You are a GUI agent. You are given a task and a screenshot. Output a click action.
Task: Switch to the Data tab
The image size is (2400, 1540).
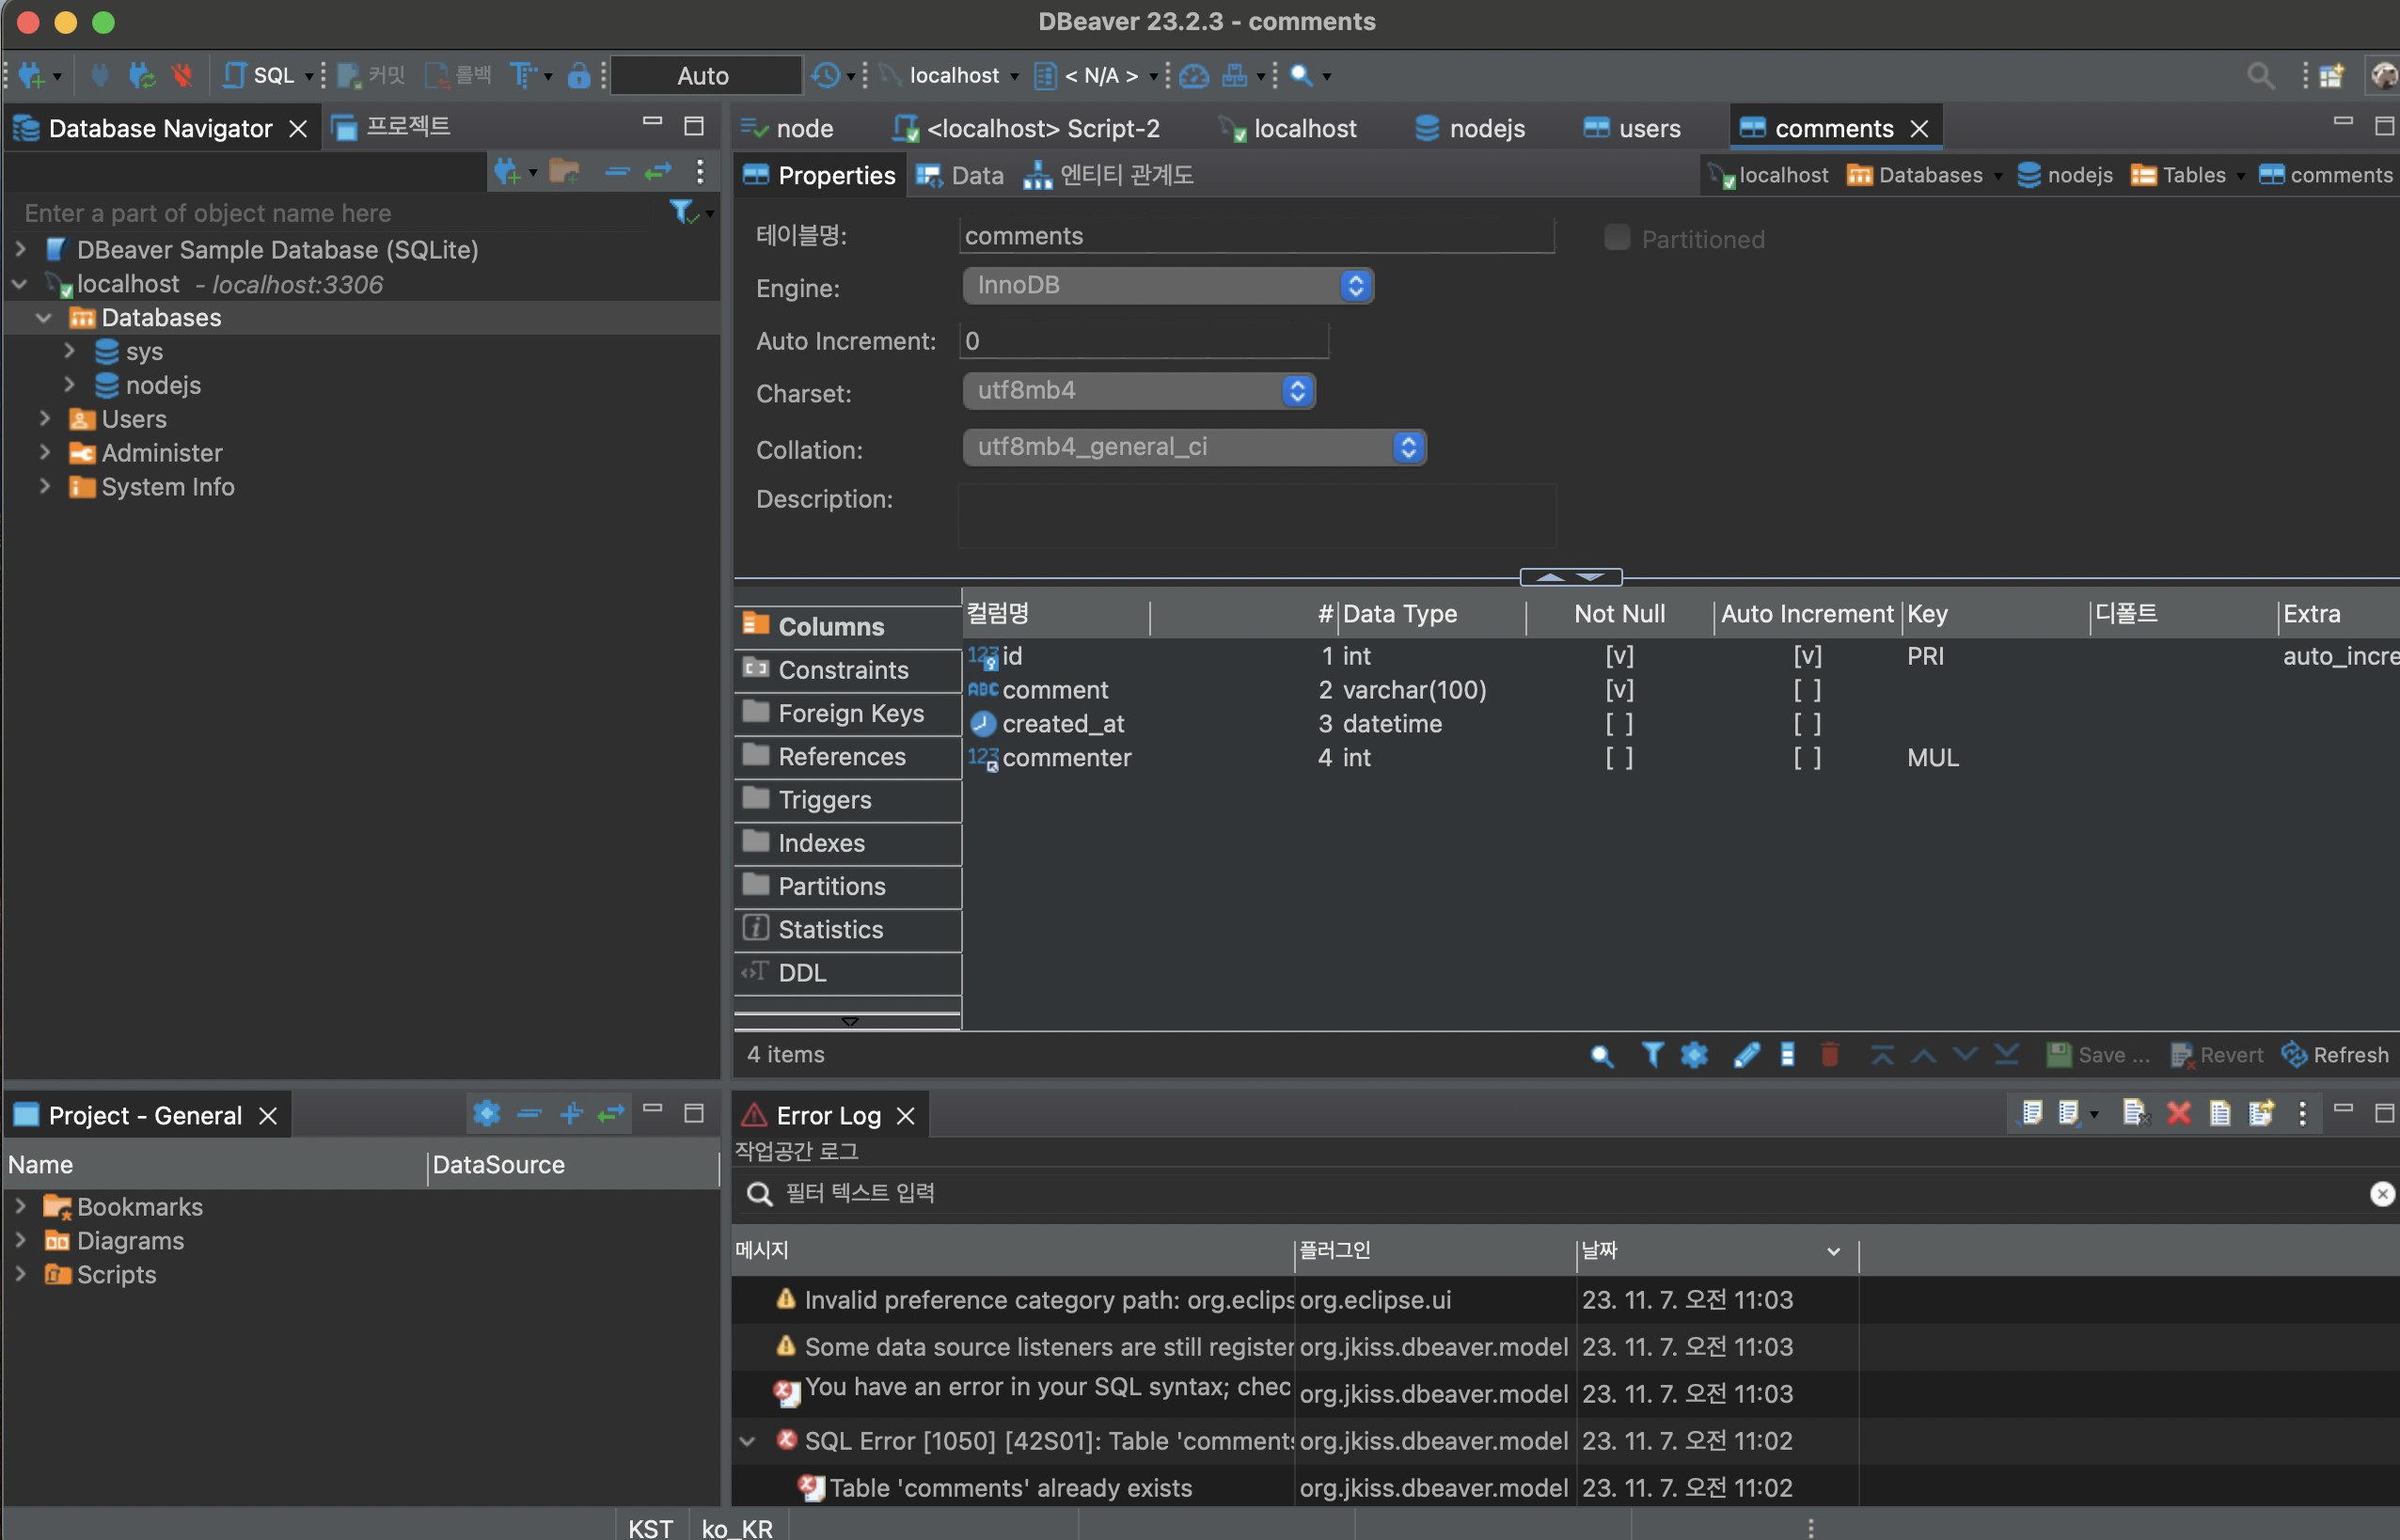coord(960,176)
